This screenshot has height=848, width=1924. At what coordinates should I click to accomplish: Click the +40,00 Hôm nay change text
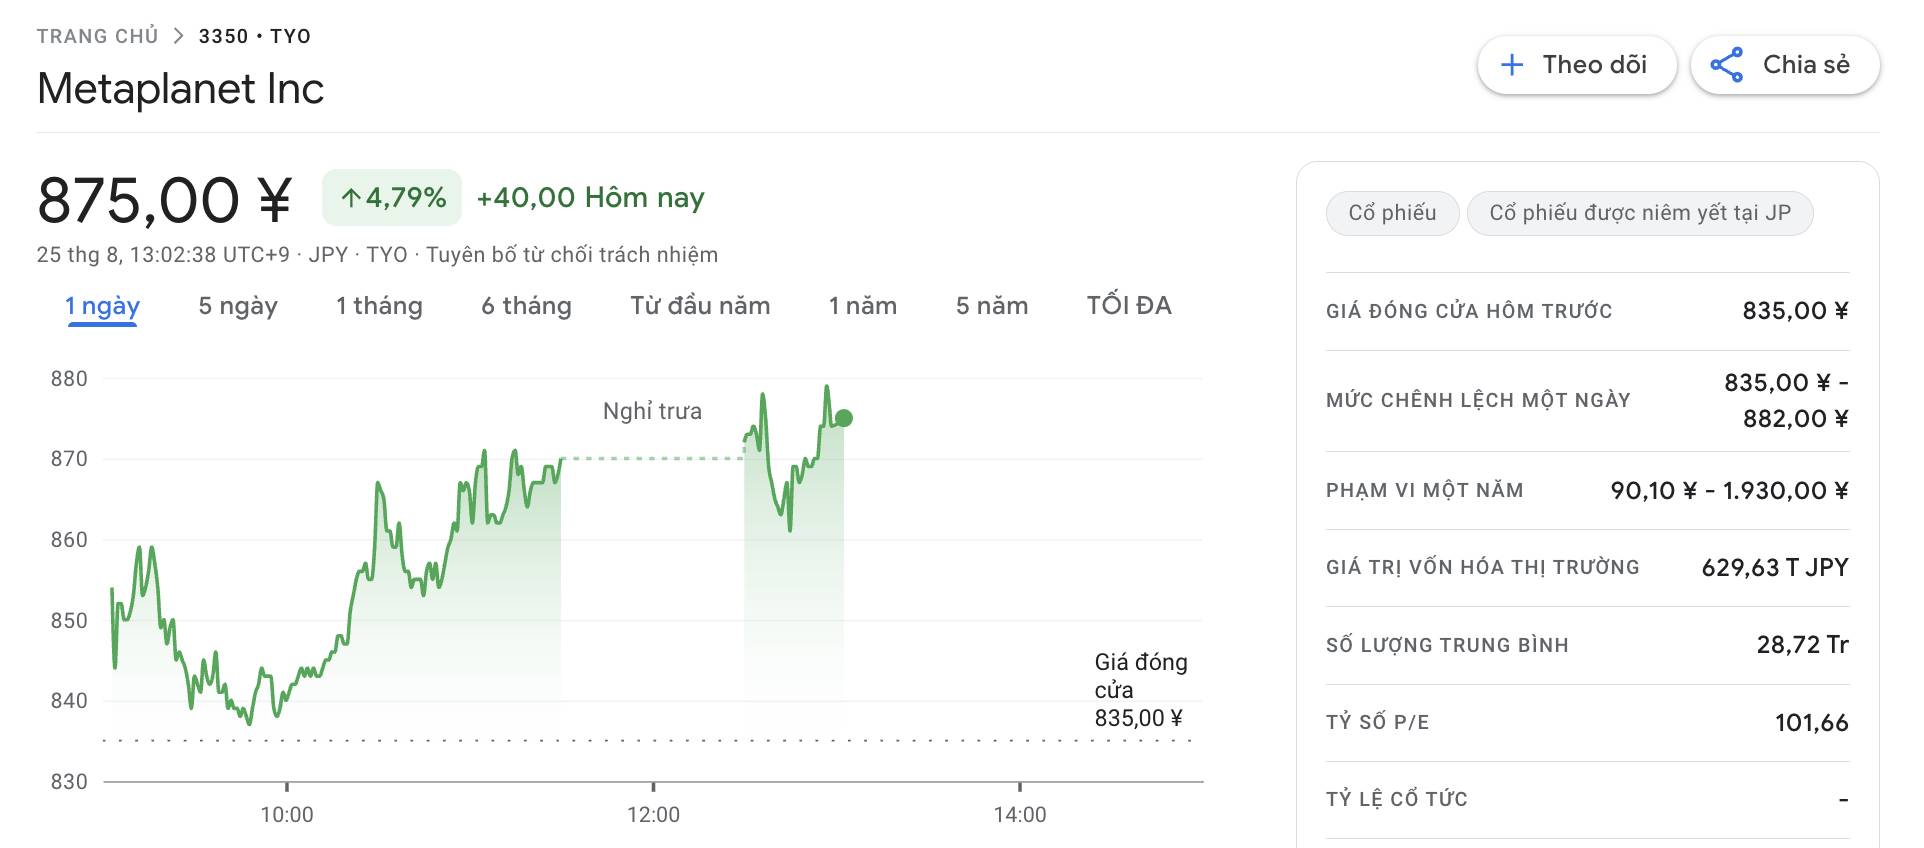(x=591, y=198)
